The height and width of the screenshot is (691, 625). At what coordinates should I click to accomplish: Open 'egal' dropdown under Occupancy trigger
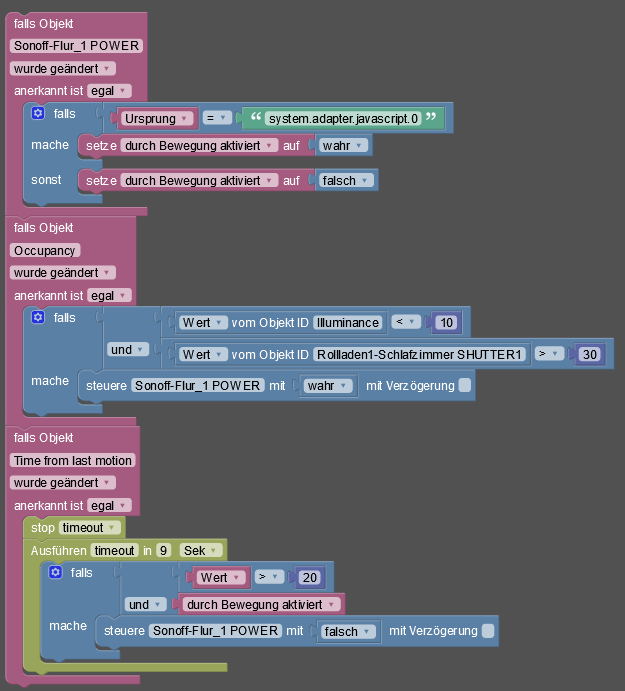[x=109, y=295]
